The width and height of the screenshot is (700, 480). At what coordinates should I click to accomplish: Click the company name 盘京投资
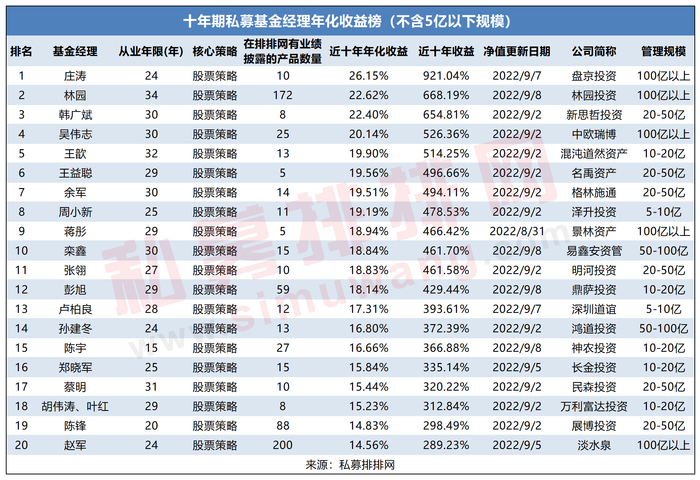[x=594, y=76]
